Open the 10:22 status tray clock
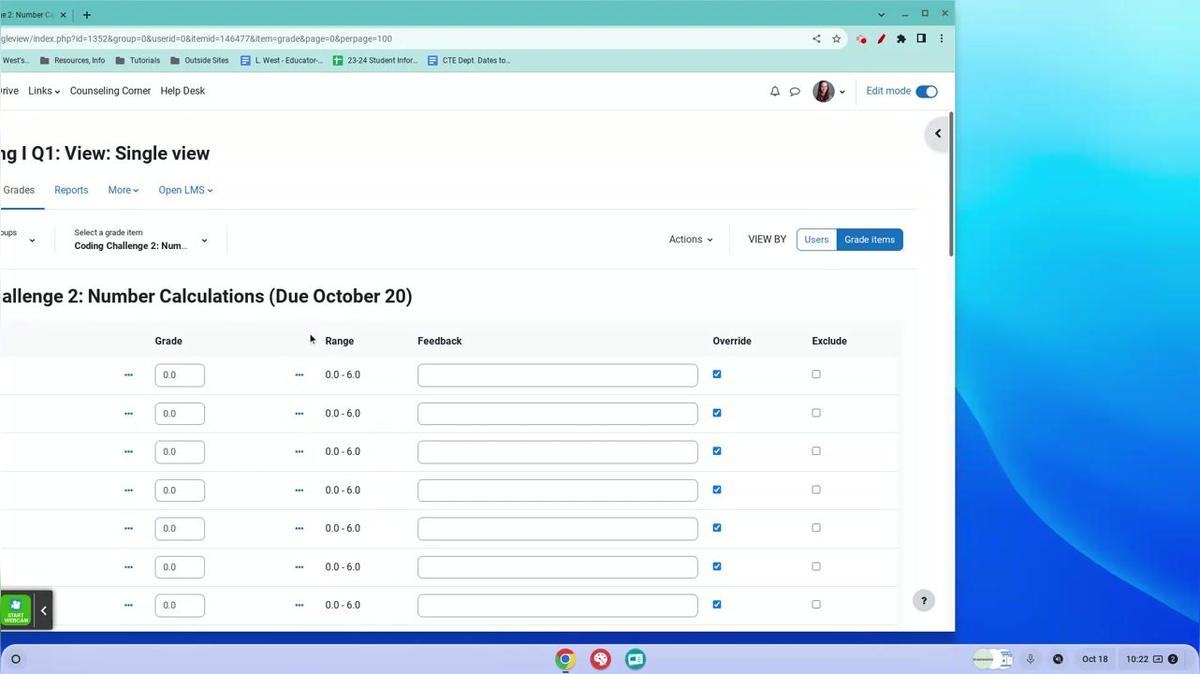 [1137, 659]
